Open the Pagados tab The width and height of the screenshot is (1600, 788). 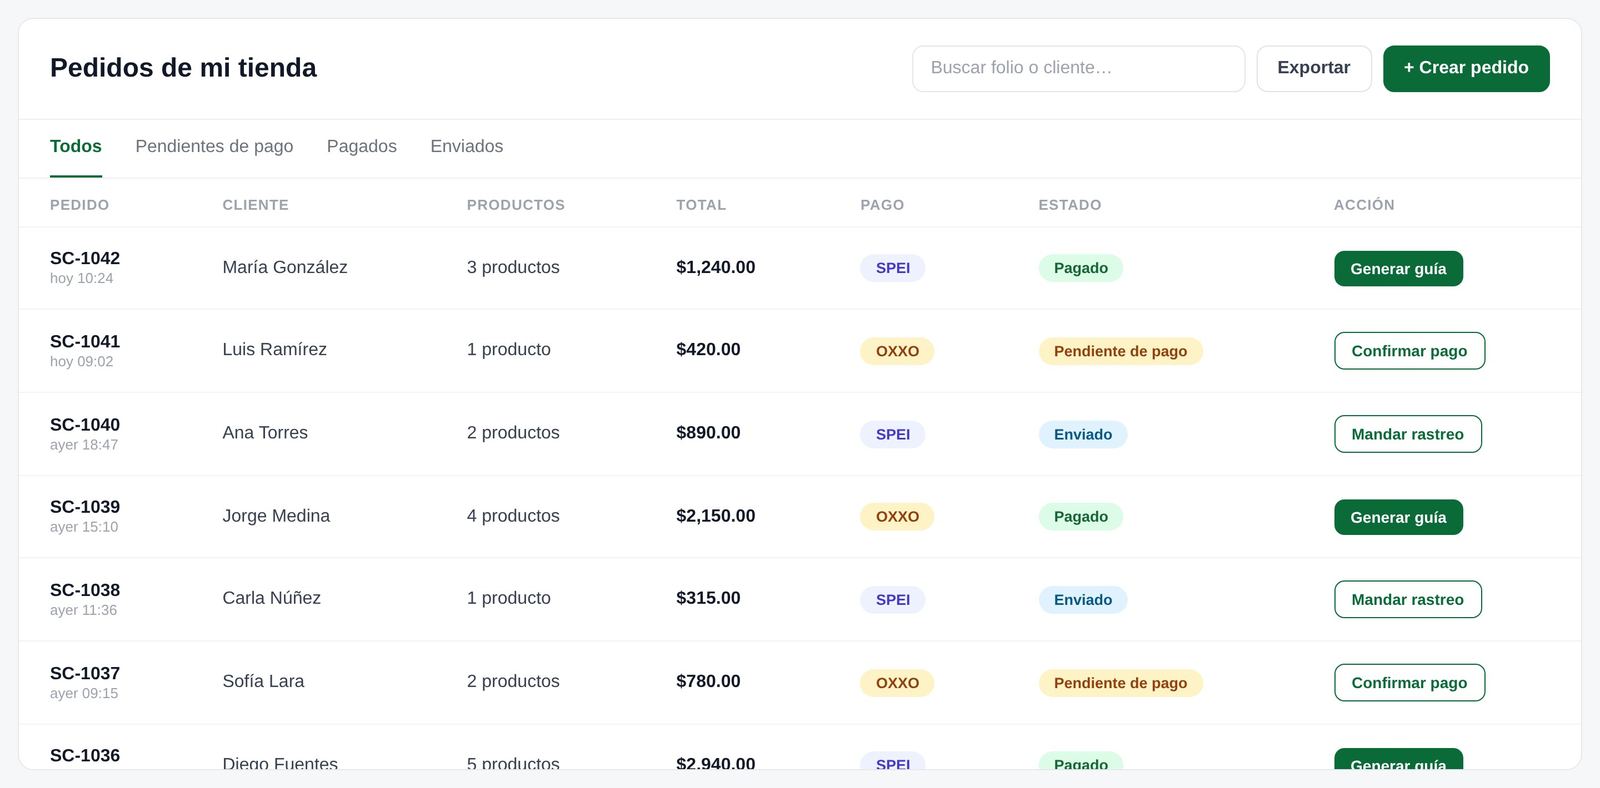362,146
